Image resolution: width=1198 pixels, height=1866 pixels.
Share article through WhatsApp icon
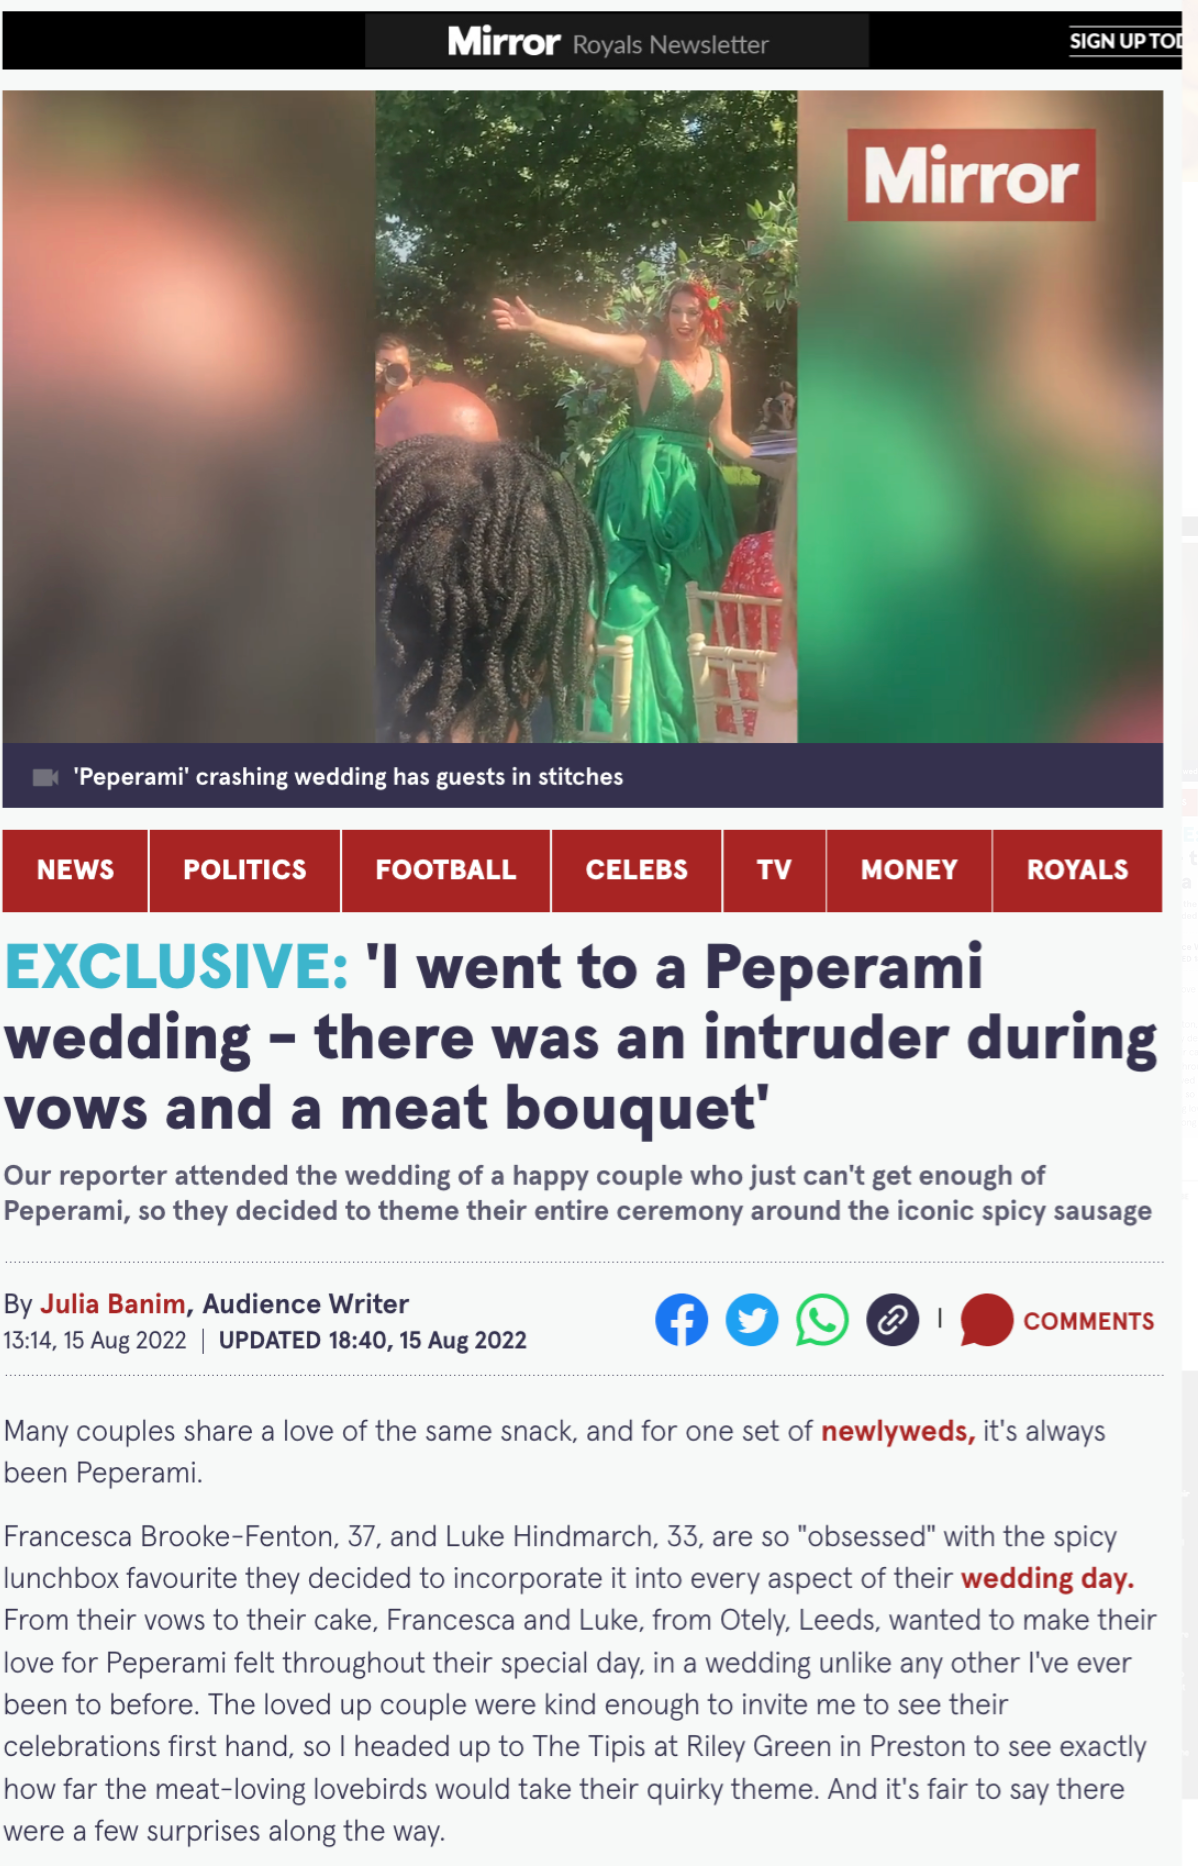click(x=822, y=1319)
